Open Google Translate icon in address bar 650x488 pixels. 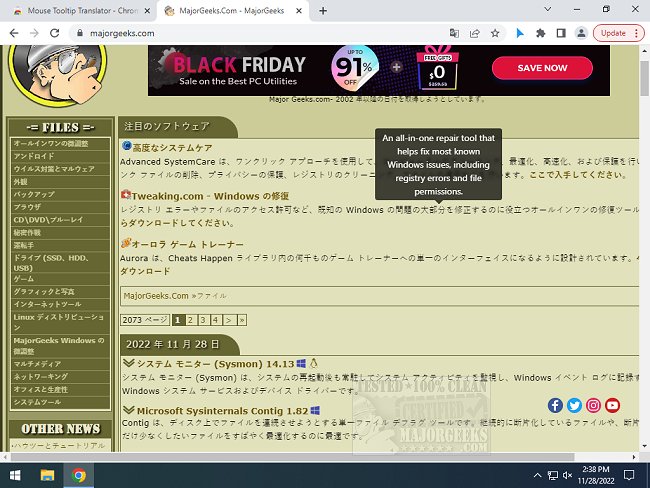pos(454,33)
